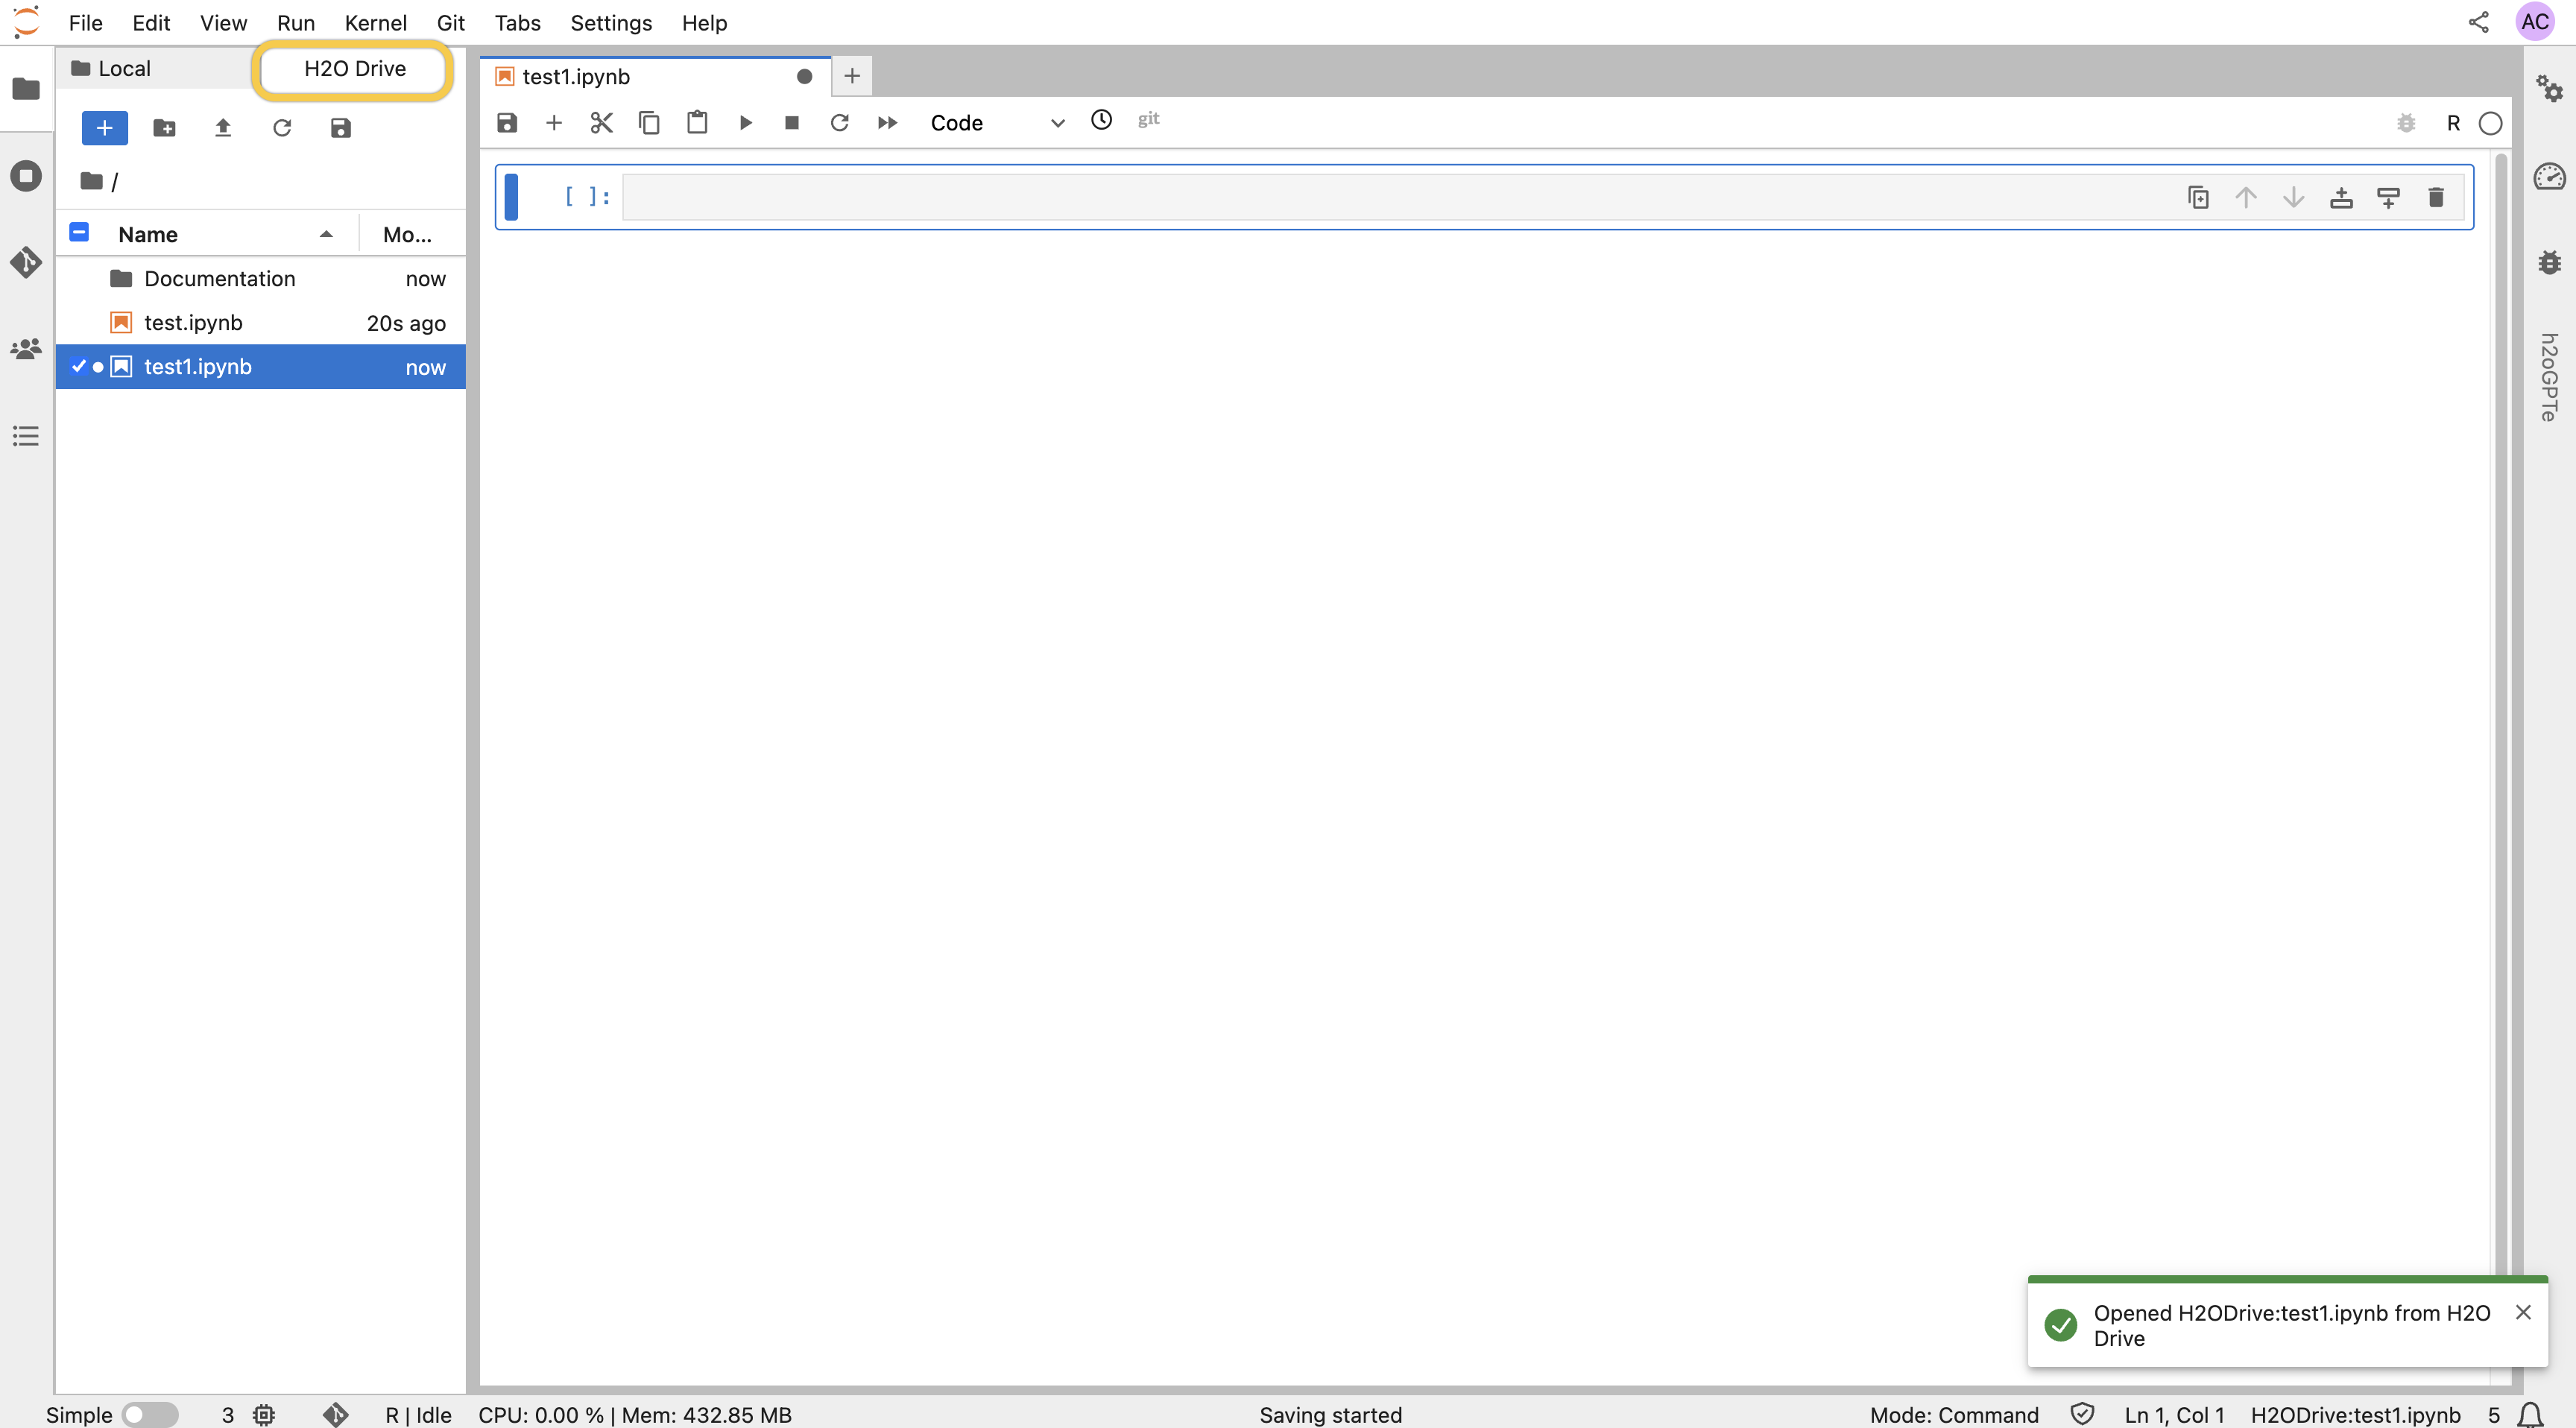Sort files by Name column arrow
This screenshot has width=2576, height=1428.
pyautogui.click(x=326, y=234)
